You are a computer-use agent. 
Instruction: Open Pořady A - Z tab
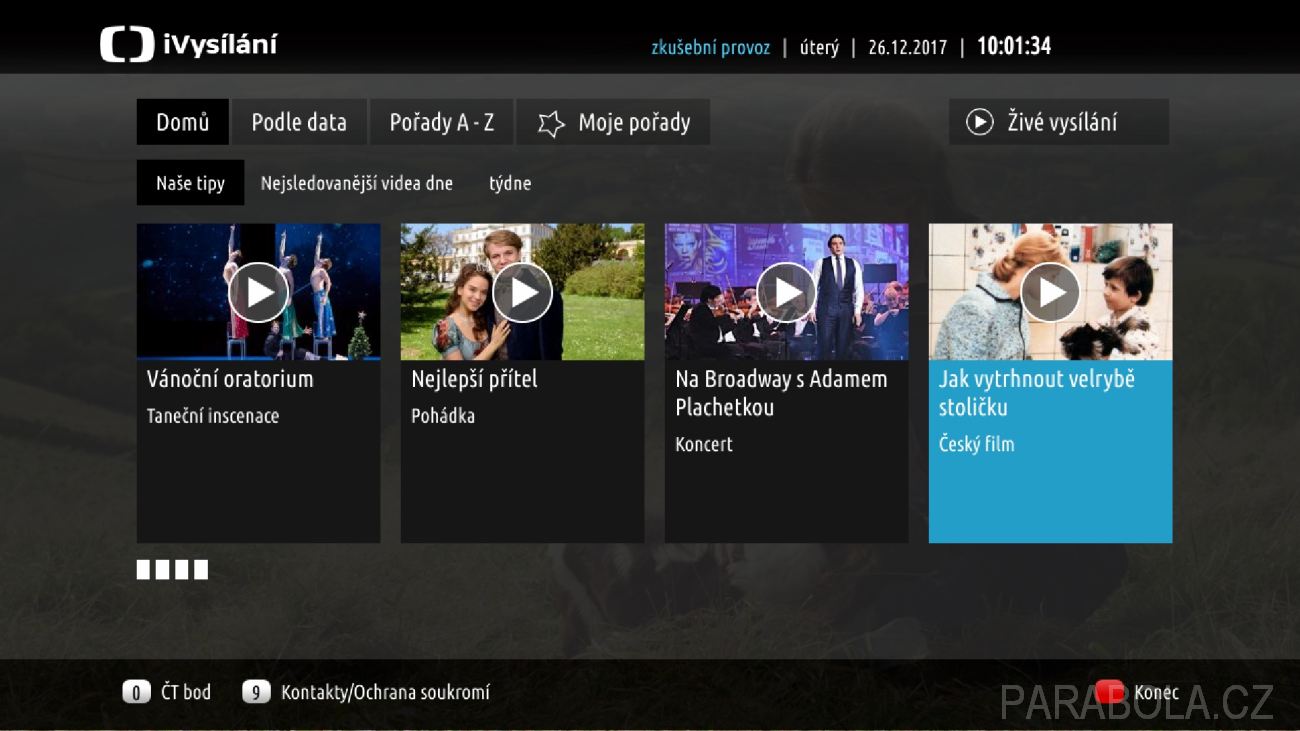(442, 122)
